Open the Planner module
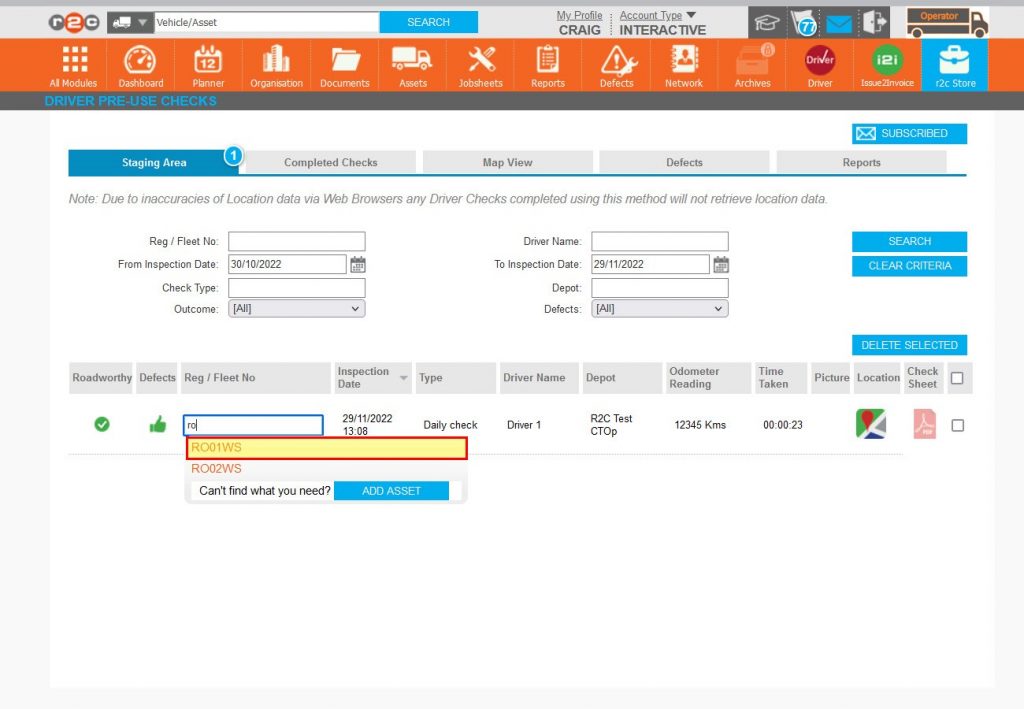Image resolution: width=1024 pixels, height=709 pixels. tap(208, 64)
